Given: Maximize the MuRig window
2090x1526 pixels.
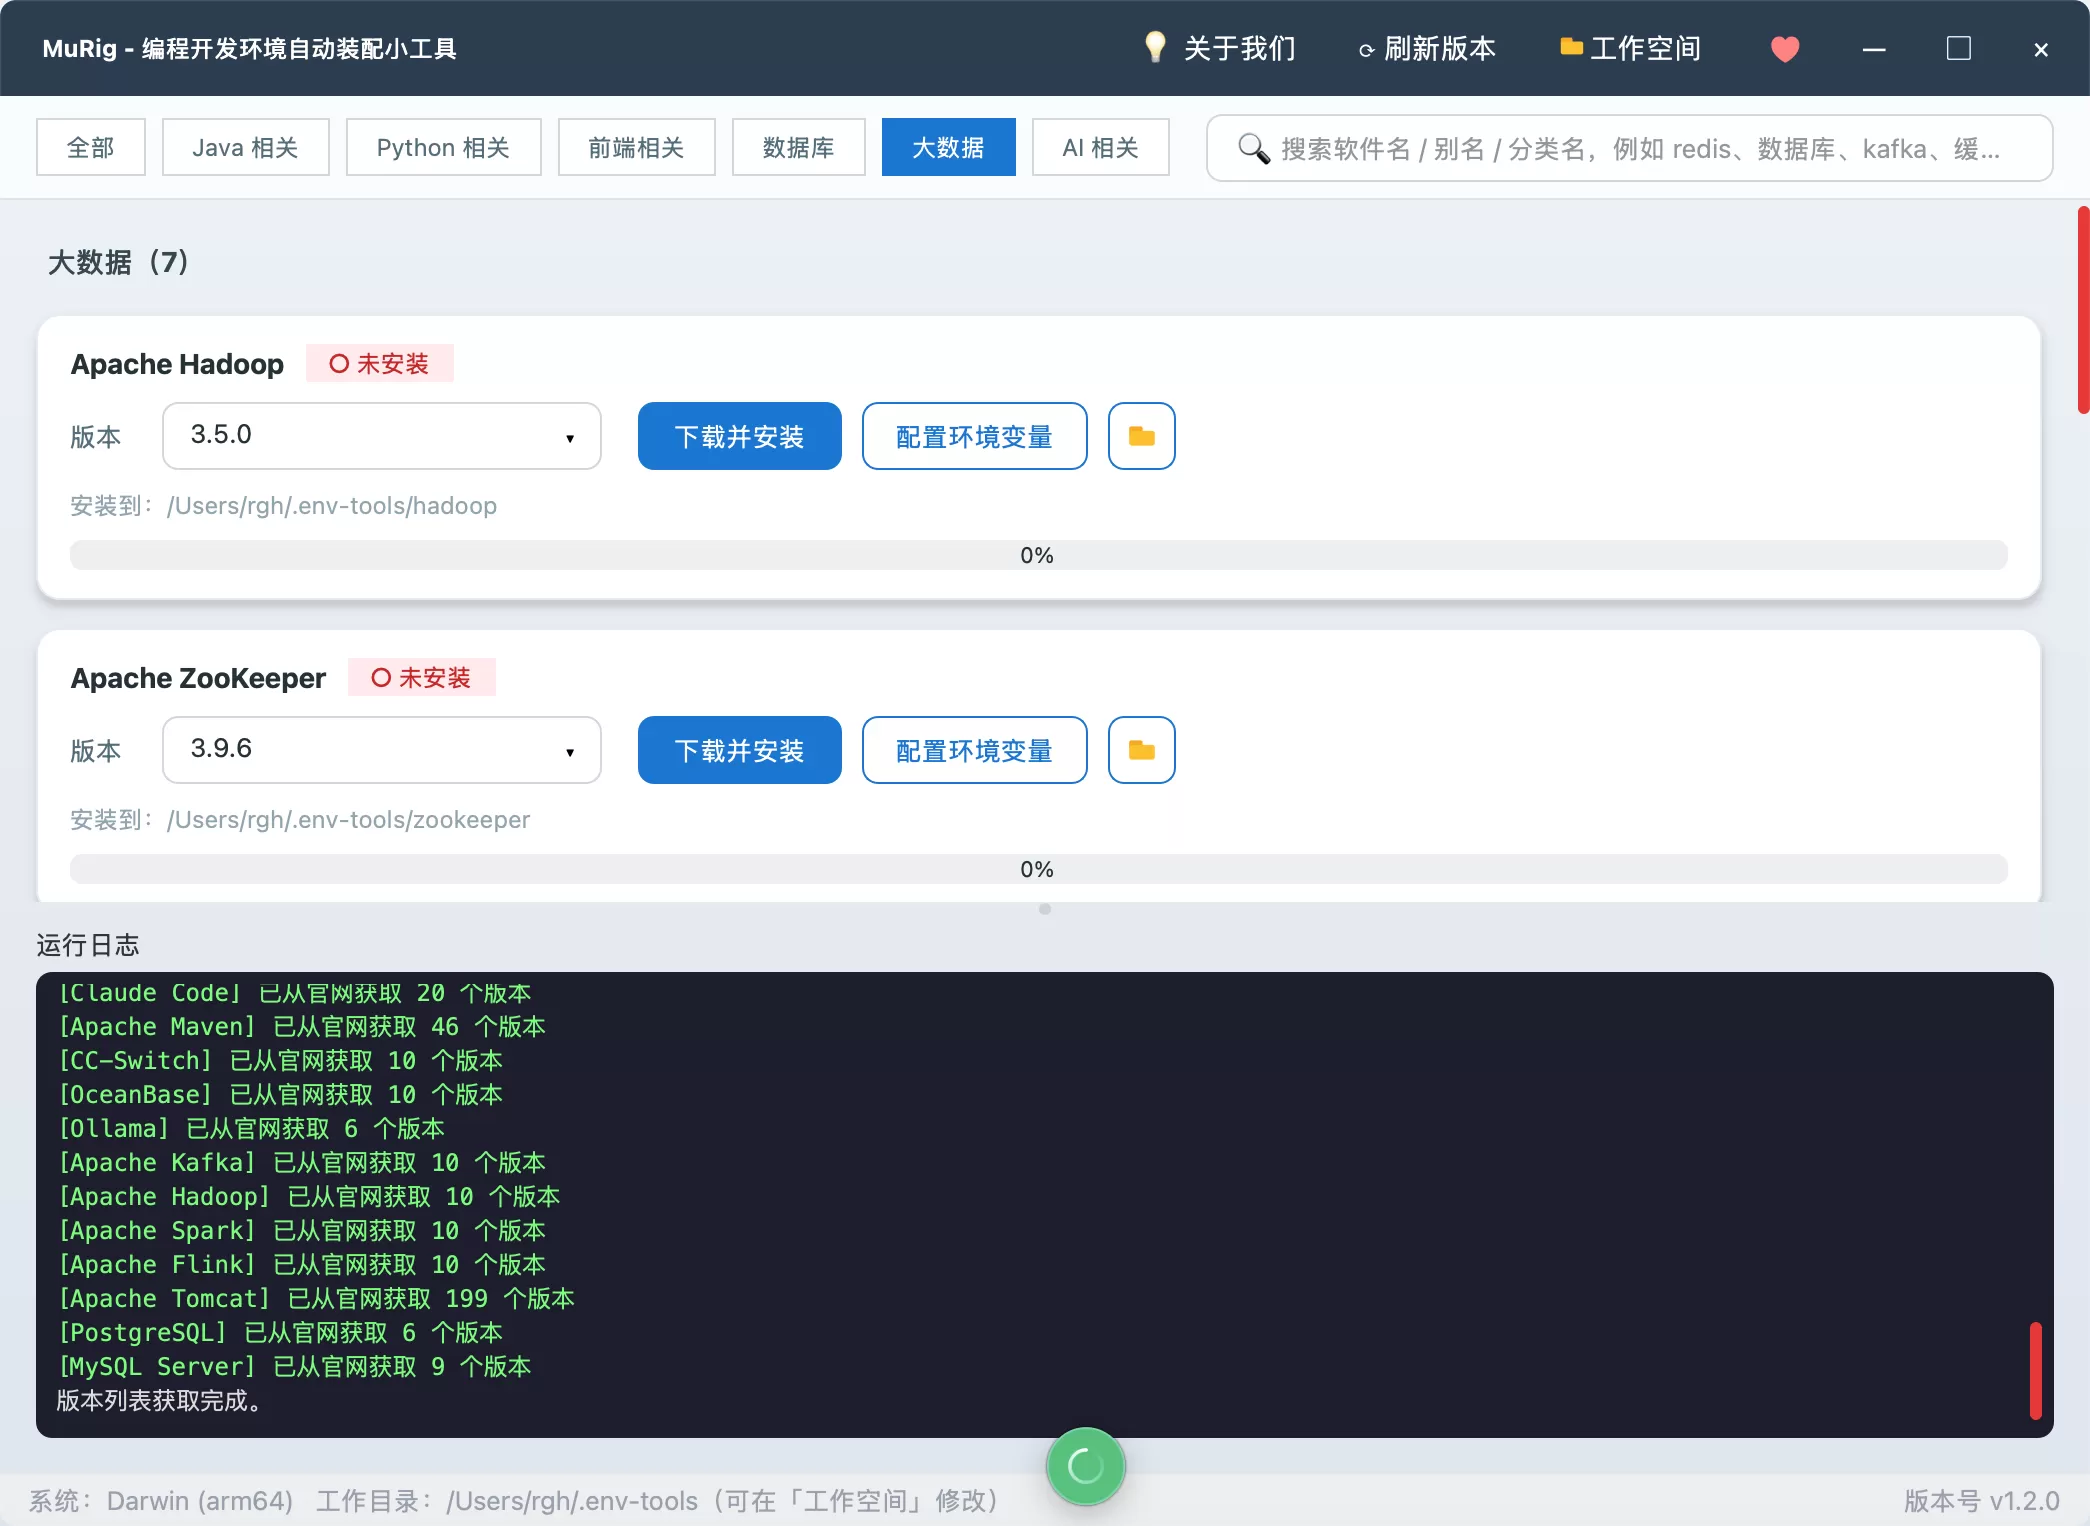Looking at the screenshot, I should tap(1958, 49).
